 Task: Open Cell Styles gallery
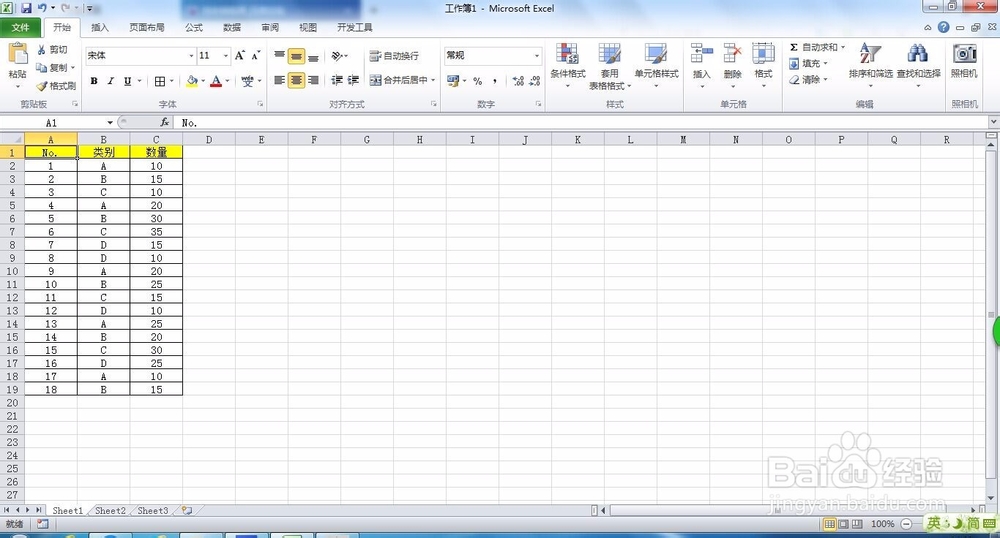656,66
